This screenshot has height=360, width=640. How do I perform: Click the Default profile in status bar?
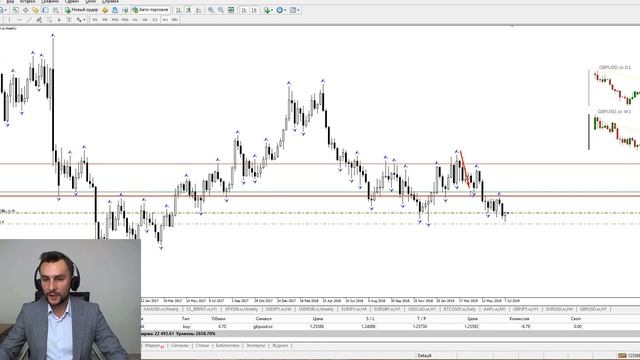(x=424, y=356)
